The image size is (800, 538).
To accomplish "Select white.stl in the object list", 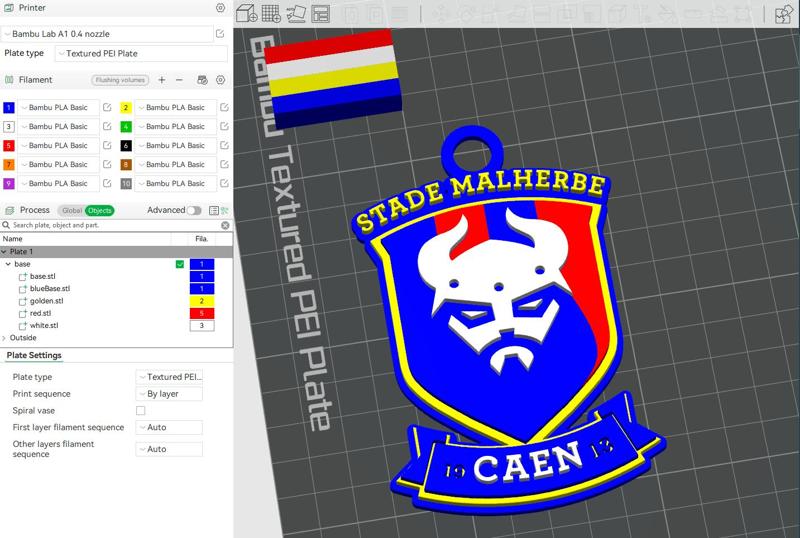I will 44,325.
